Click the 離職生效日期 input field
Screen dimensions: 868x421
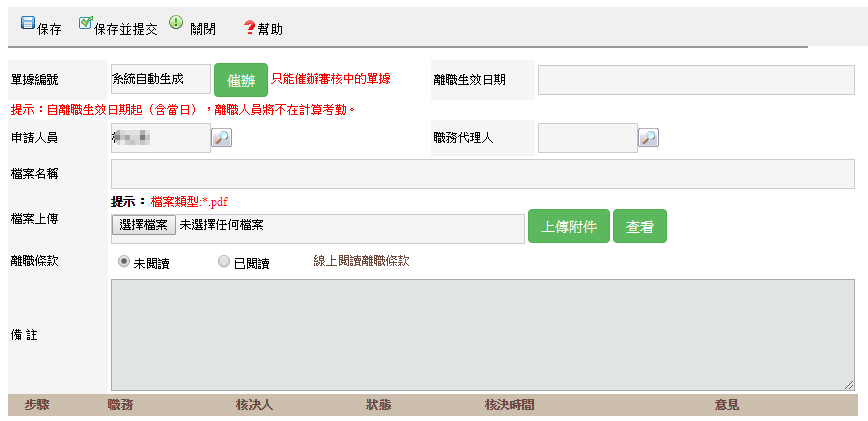click(696, 79)
